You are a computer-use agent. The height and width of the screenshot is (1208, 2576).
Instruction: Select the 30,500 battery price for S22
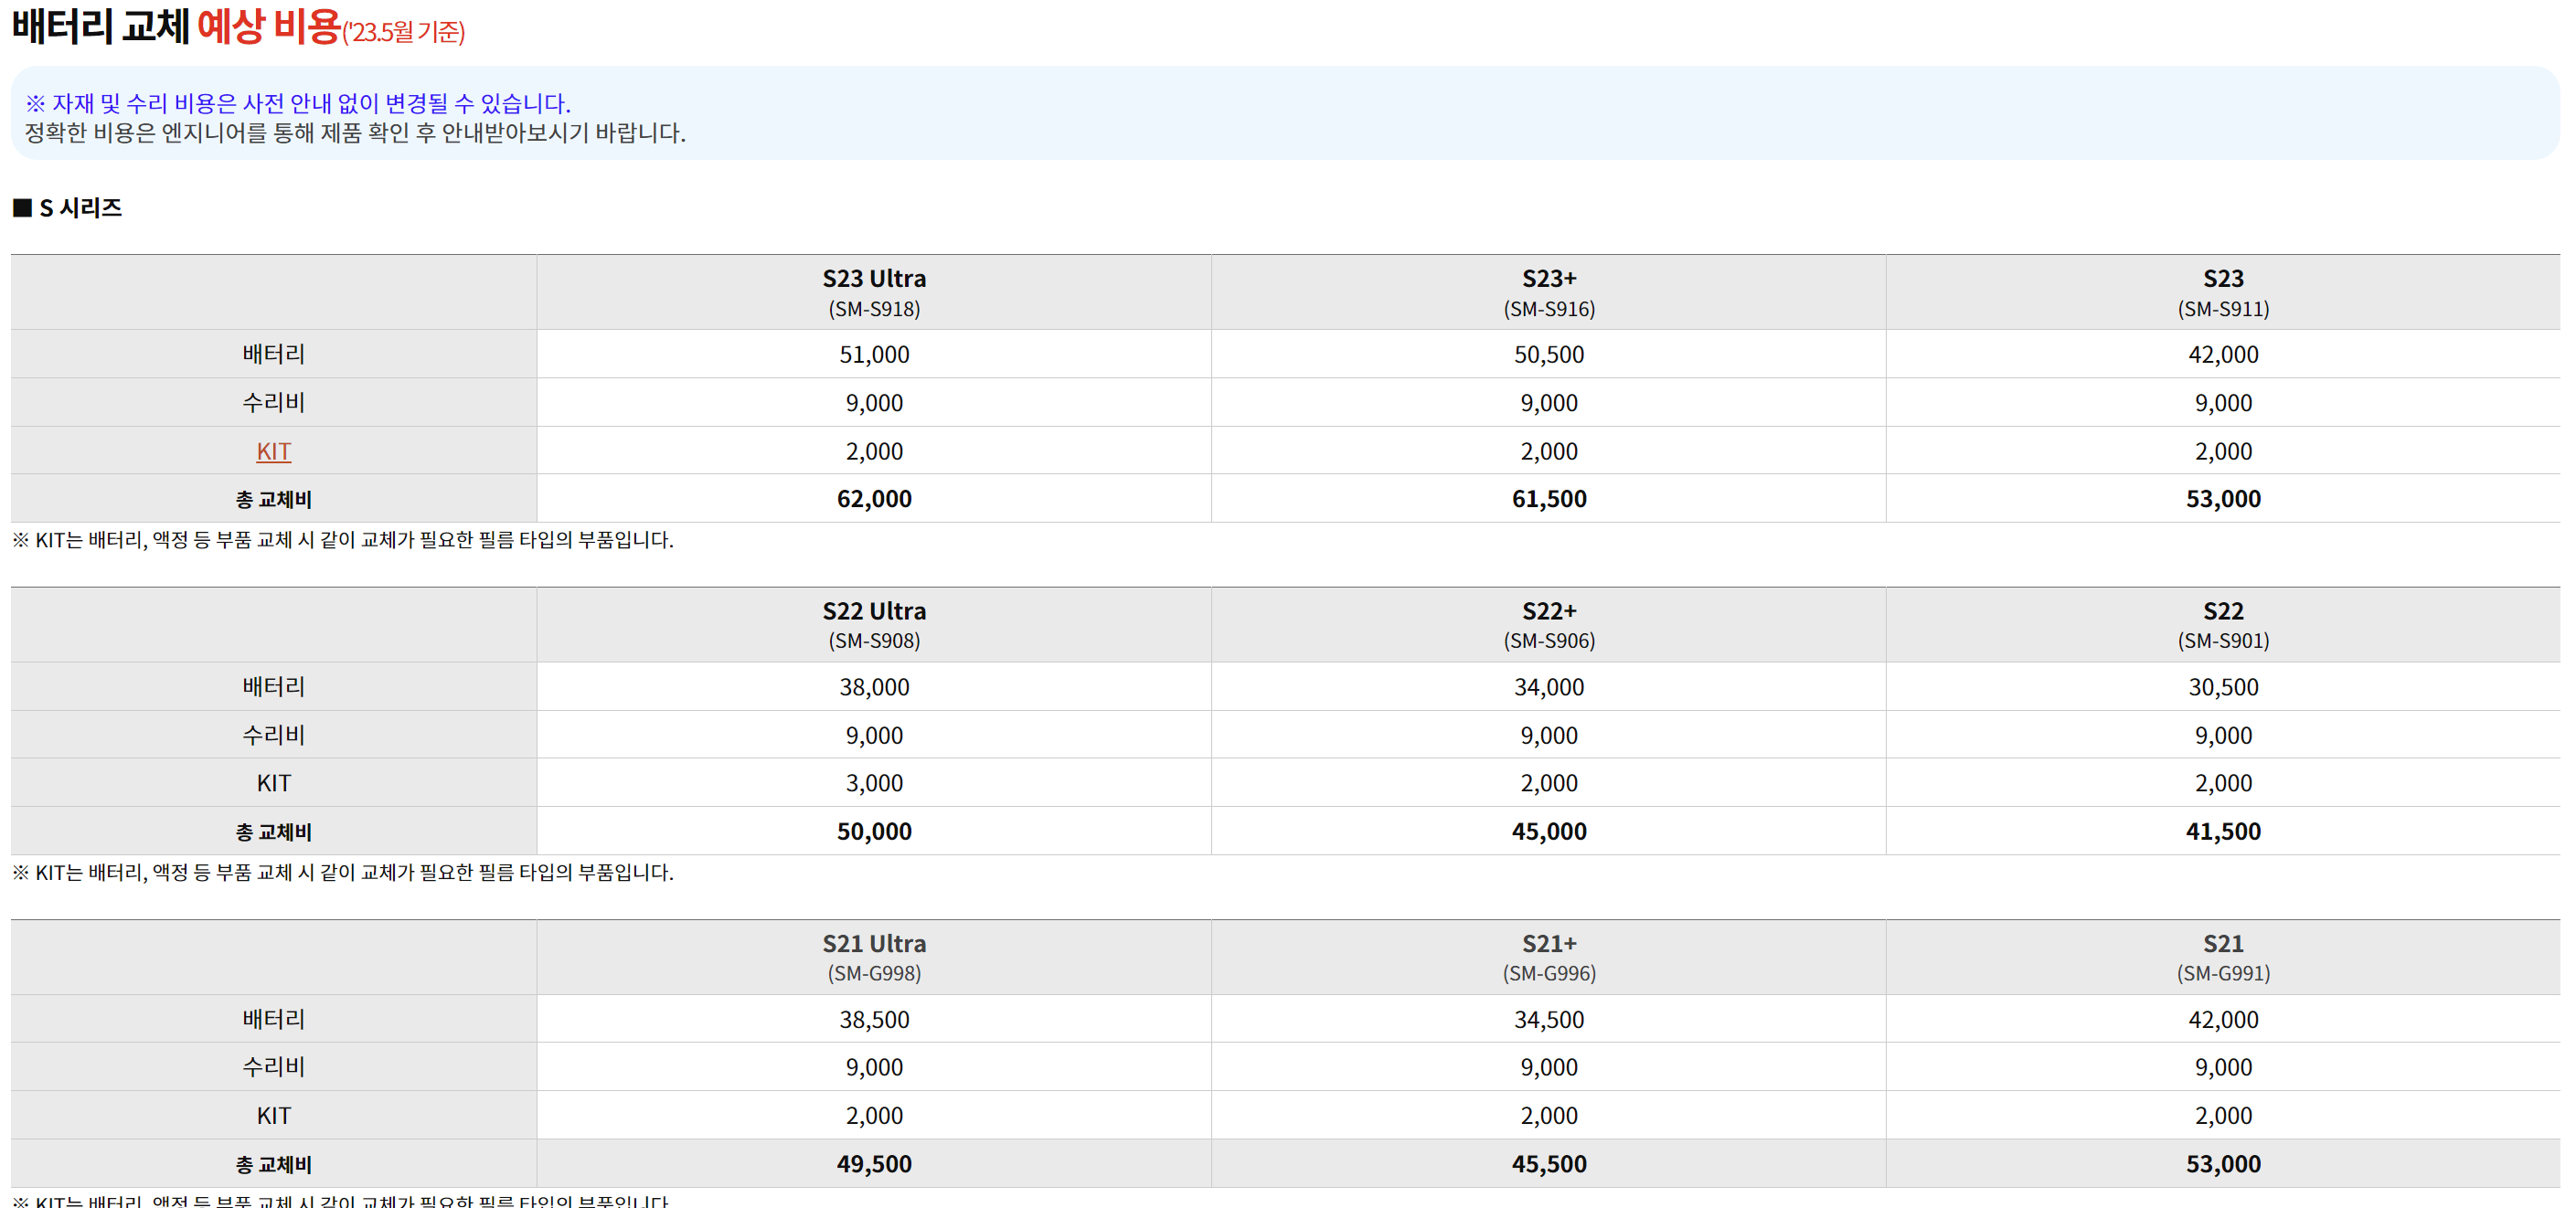click(2222, 687)
